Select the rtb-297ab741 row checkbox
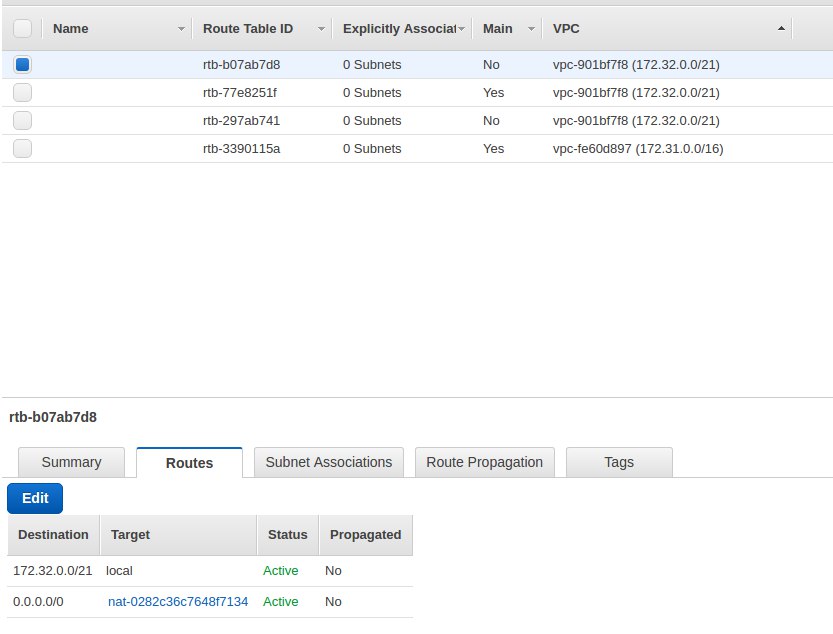The width and height of the screenshot is (833, 634). pyautogui.click(x=23, y=121)
